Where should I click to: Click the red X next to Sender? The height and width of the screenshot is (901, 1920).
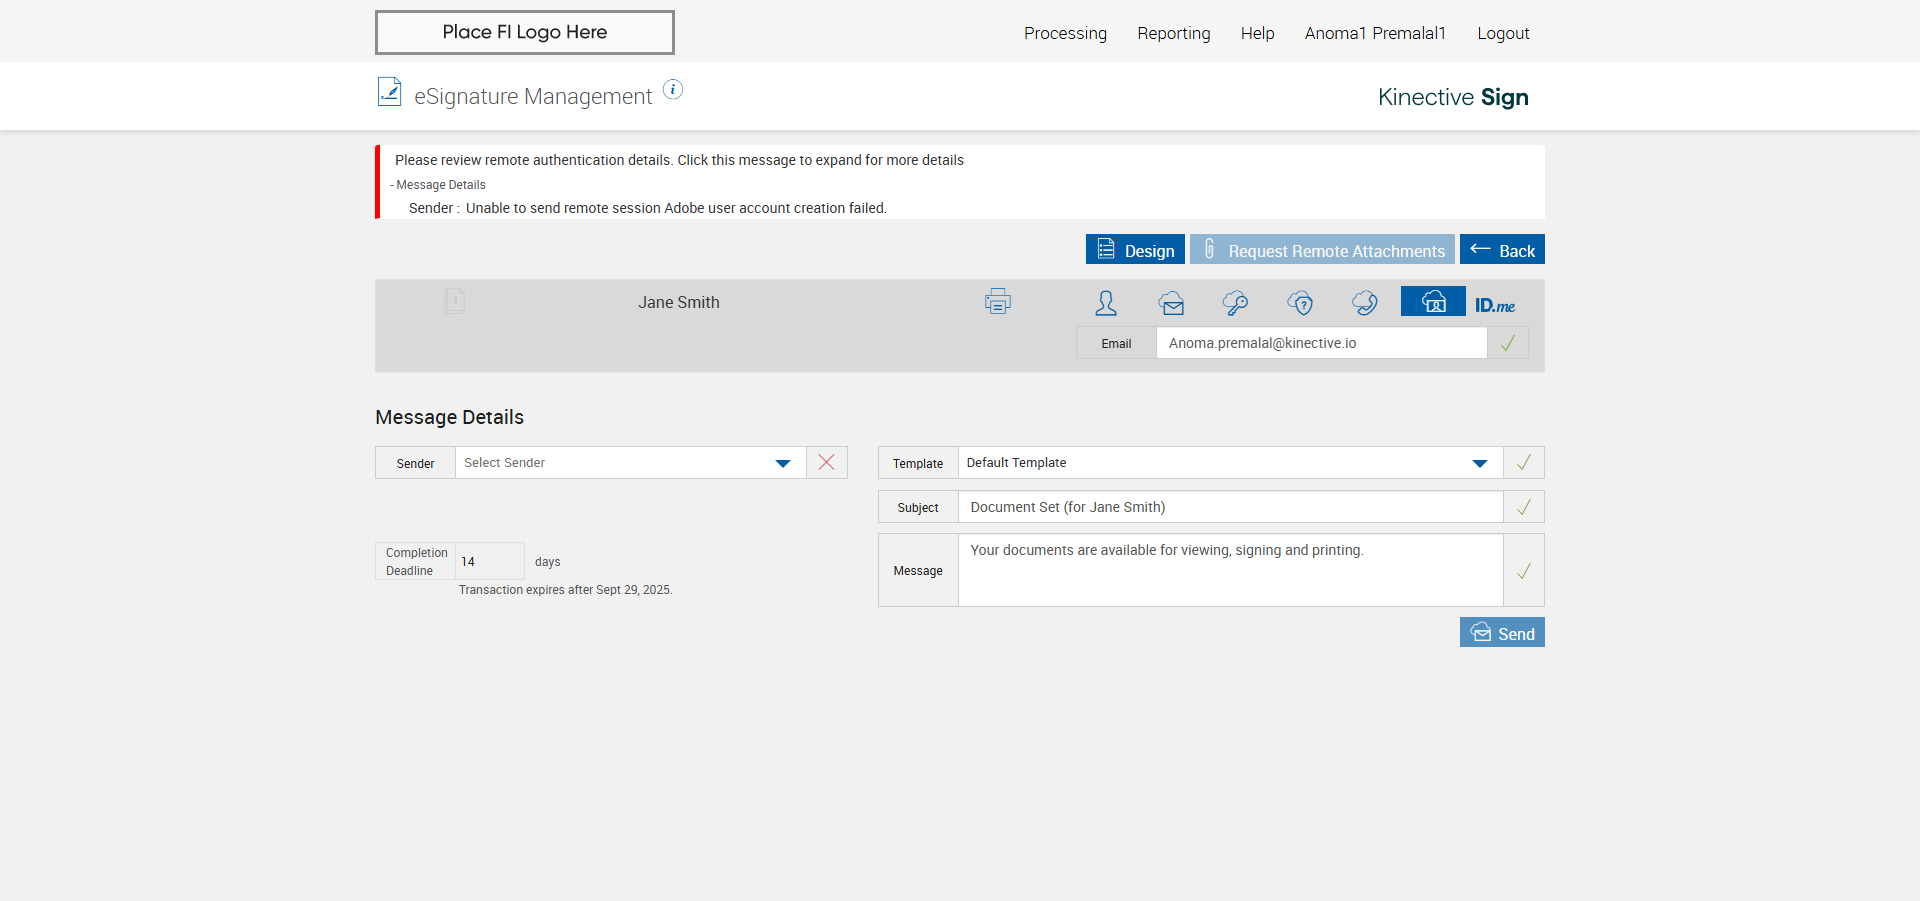(826, 462)
